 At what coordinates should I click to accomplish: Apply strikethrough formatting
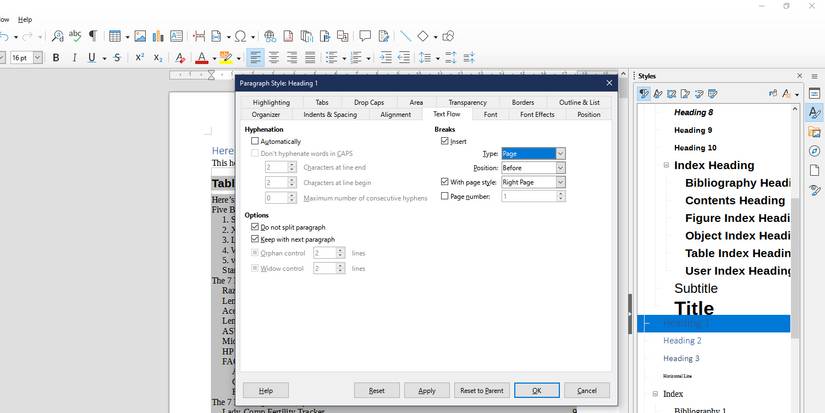(117, 58)
